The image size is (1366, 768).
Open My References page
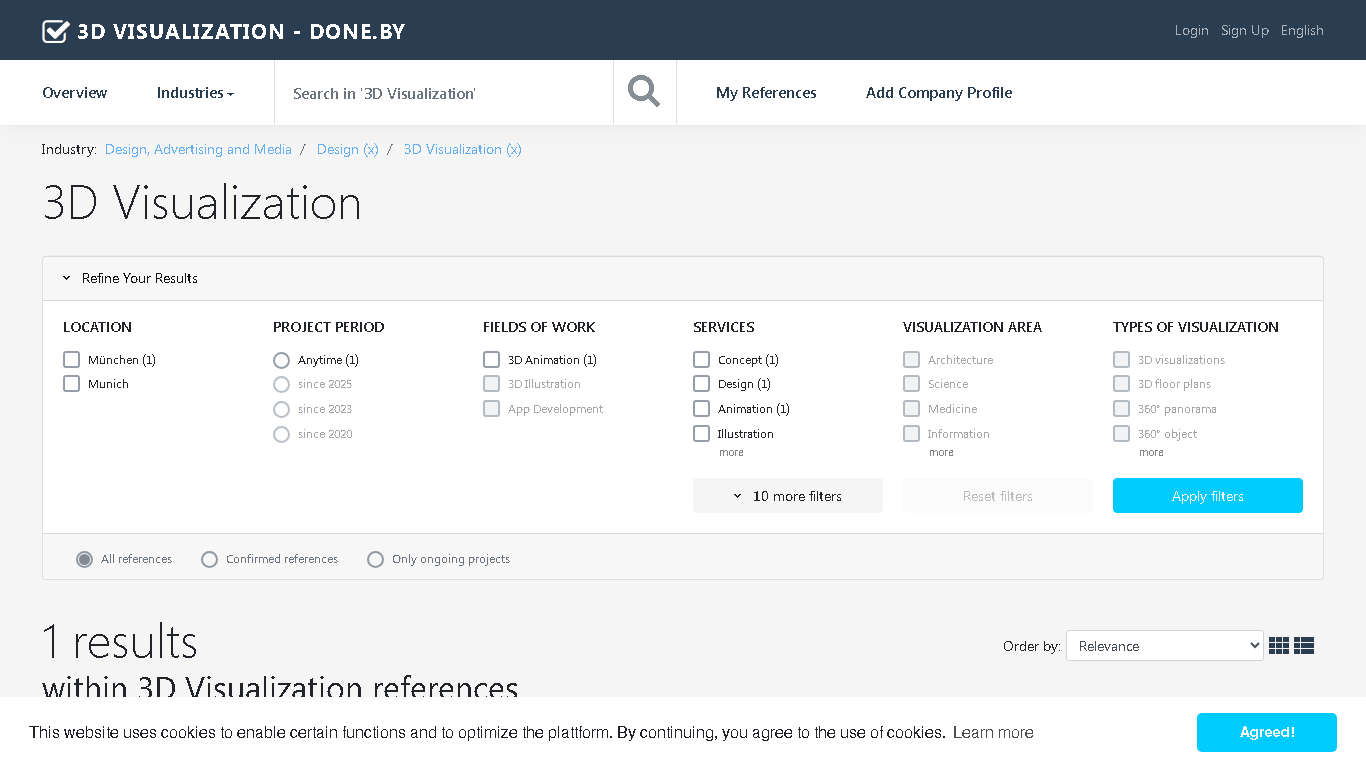point(766,92)
